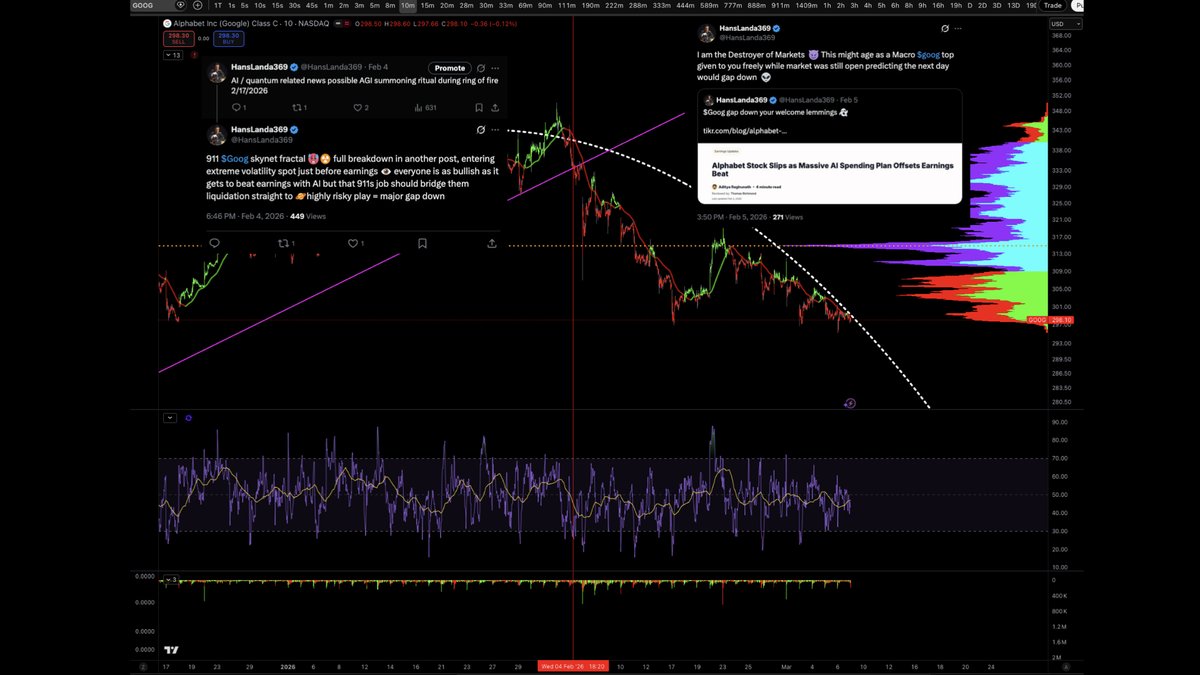Select the 1409m timeframe

click(x=806, y=5)
